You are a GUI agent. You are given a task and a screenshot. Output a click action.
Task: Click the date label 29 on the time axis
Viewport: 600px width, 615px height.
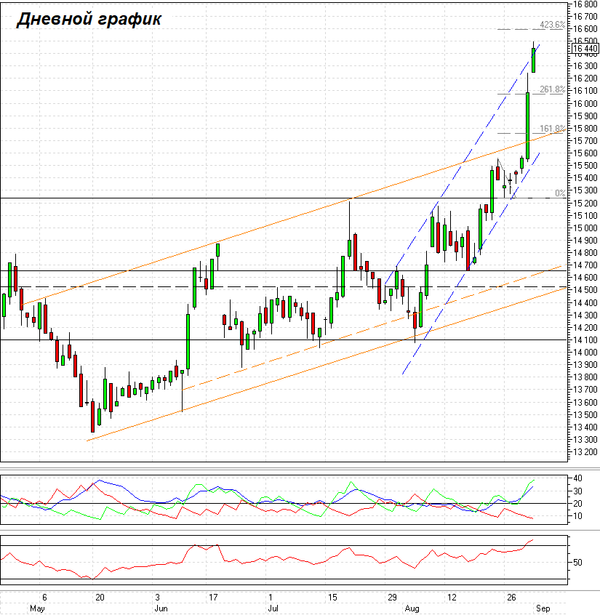click(x=393, y=597)
